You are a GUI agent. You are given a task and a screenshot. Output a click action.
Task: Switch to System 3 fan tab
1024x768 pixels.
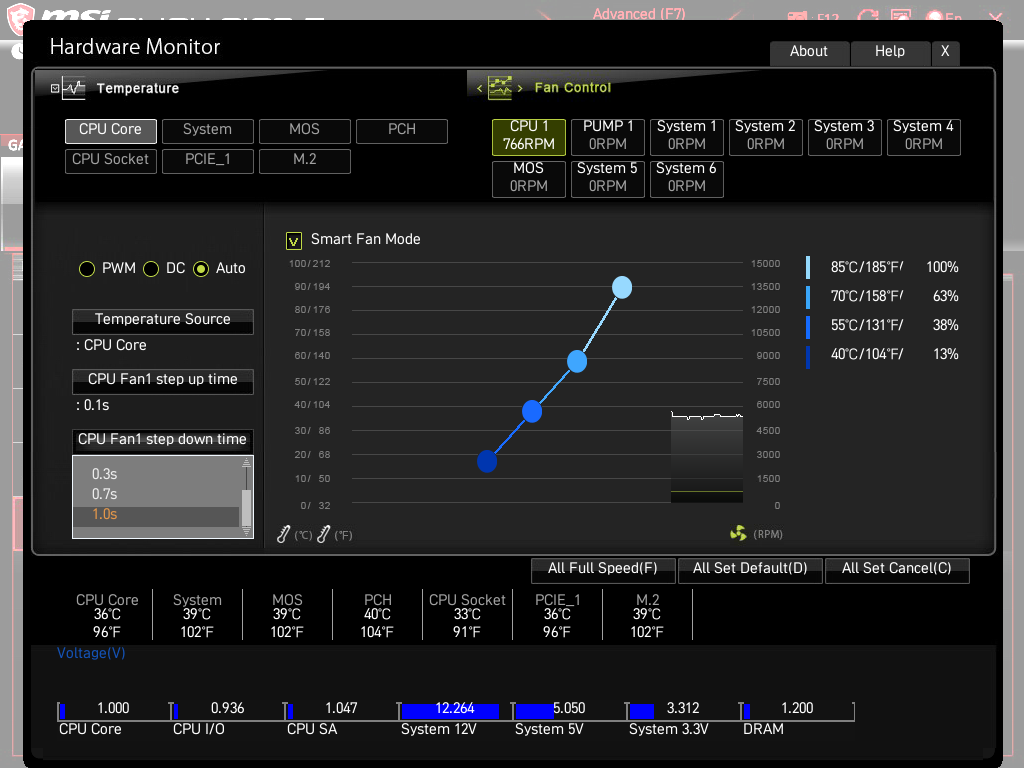pyautogui.click(x=844, y=136)
